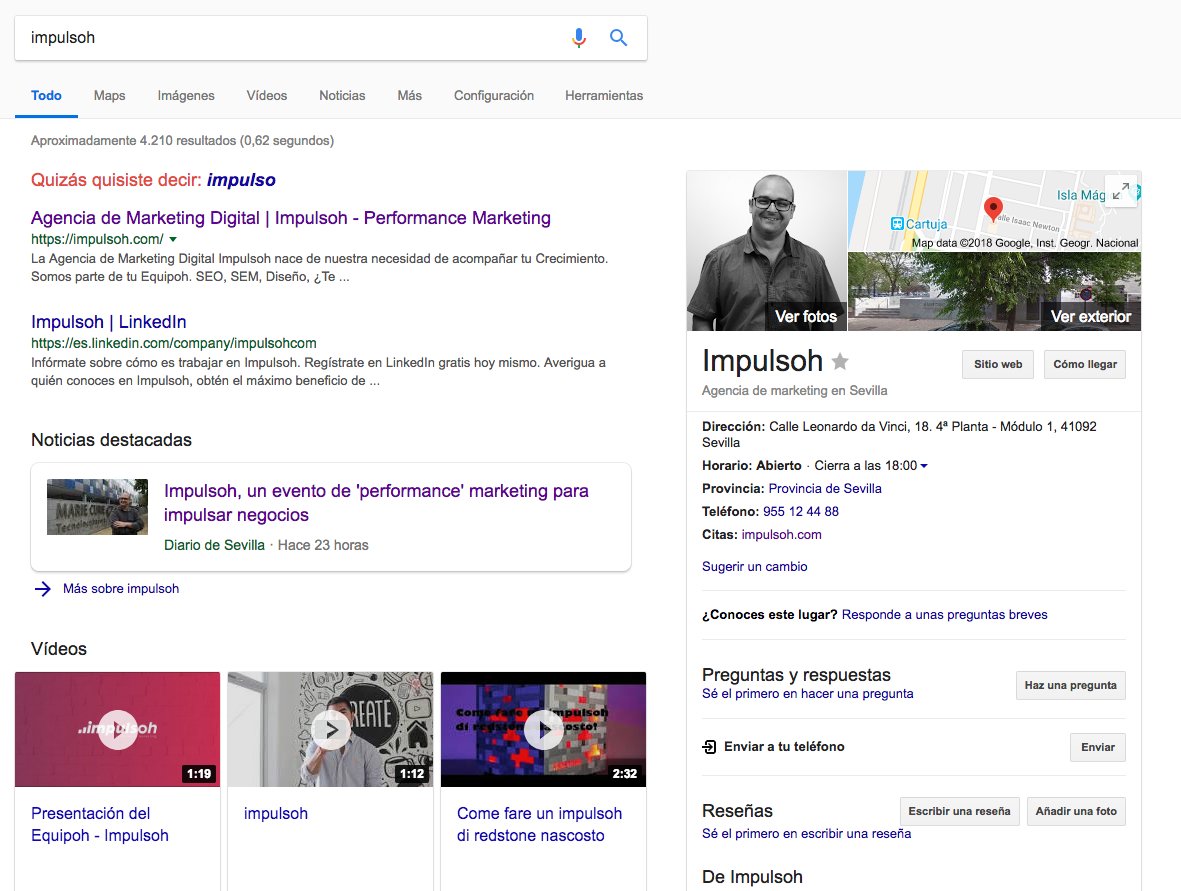Image resolution: width=1181 pixels, height=891 pixels.
Task: Expand the map with the fullscreen arrows icon
Action: click(x=1121, y=191)
